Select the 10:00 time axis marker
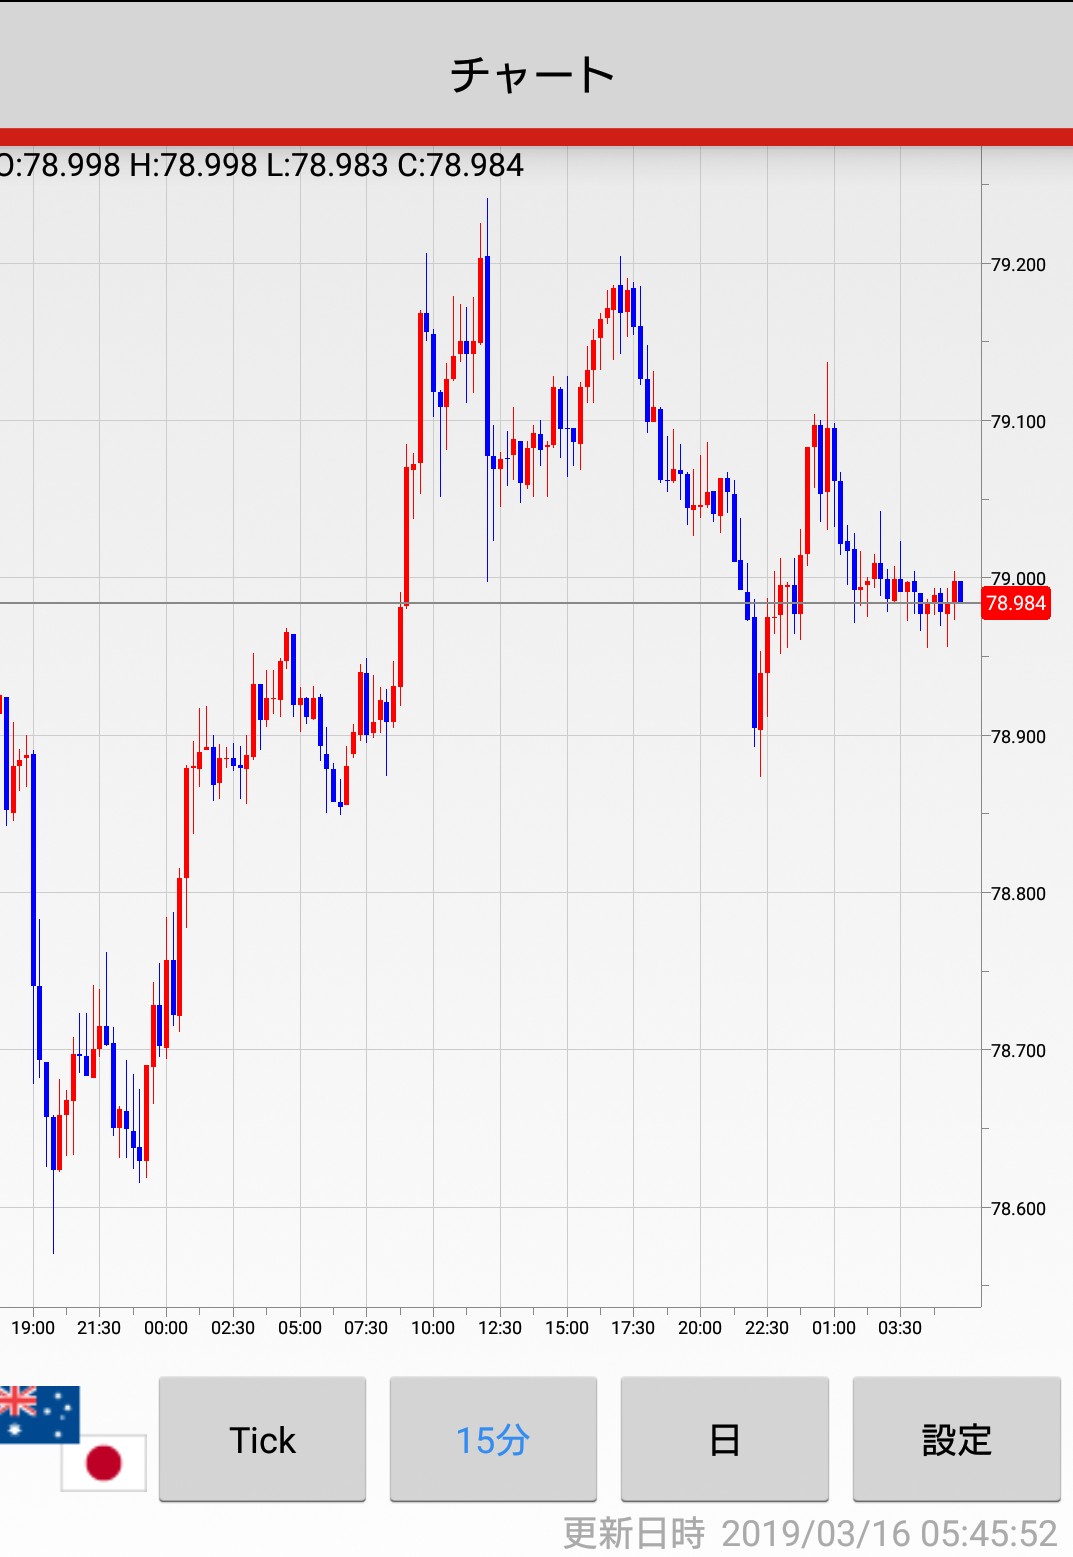 click(433, 1328)
